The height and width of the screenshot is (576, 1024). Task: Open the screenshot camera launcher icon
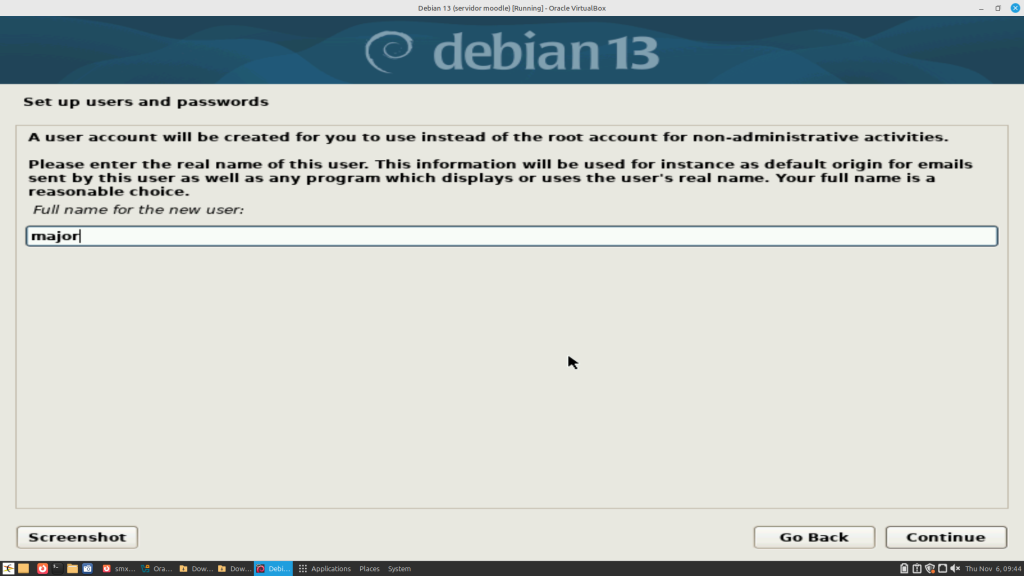point(87,568)
